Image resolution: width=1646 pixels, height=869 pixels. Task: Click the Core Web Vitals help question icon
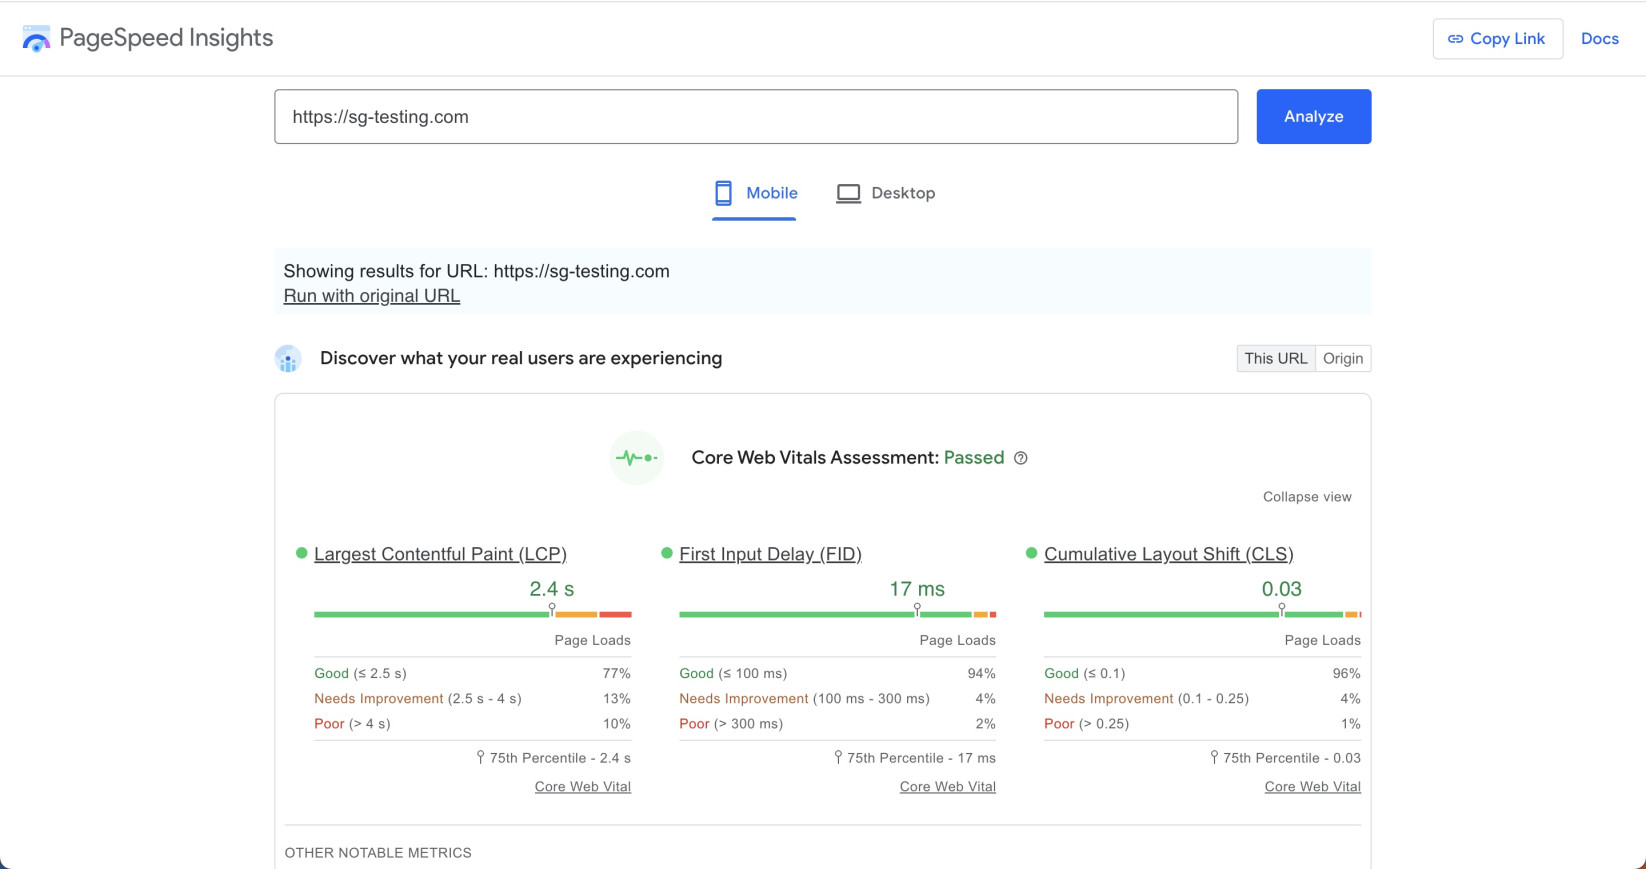[1021, 458]
